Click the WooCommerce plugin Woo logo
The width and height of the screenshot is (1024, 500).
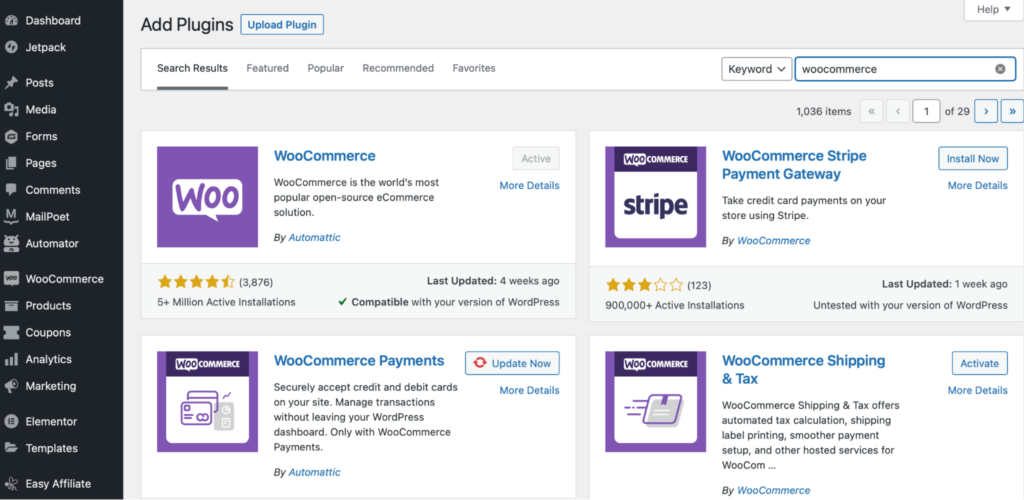point(207,197)
